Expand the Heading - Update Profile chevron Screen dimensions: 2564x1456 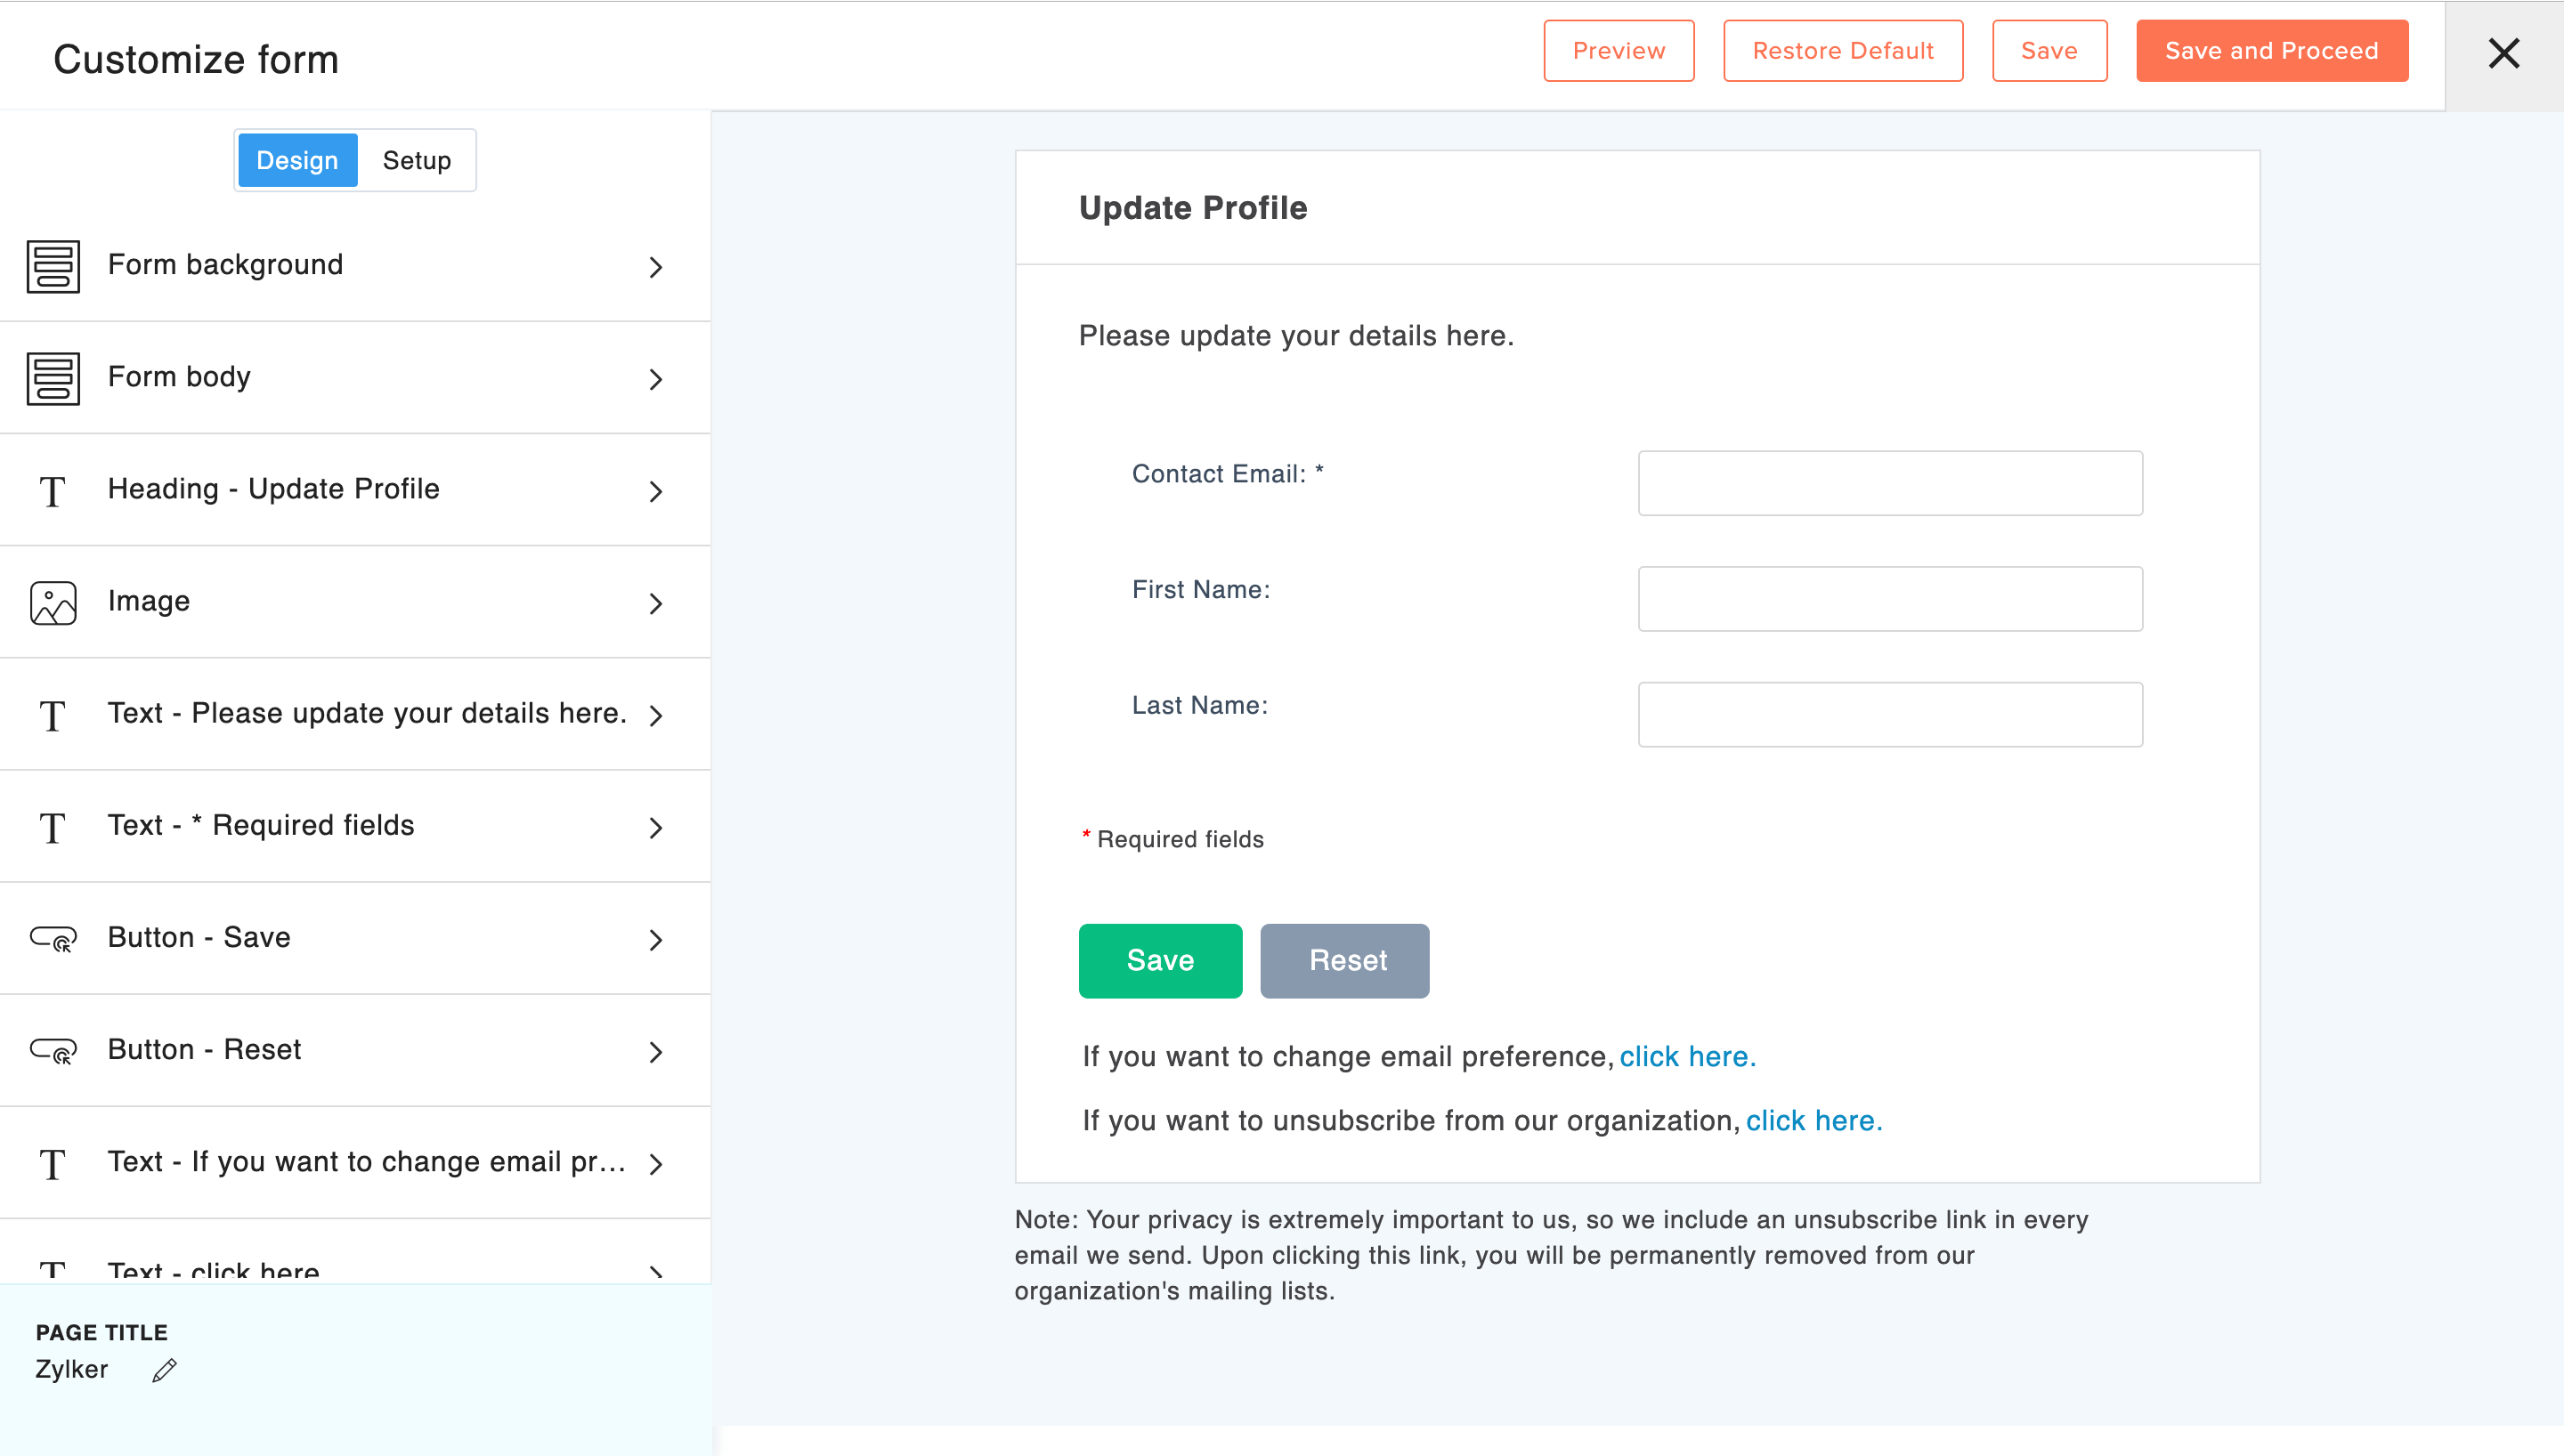point(656,491)
